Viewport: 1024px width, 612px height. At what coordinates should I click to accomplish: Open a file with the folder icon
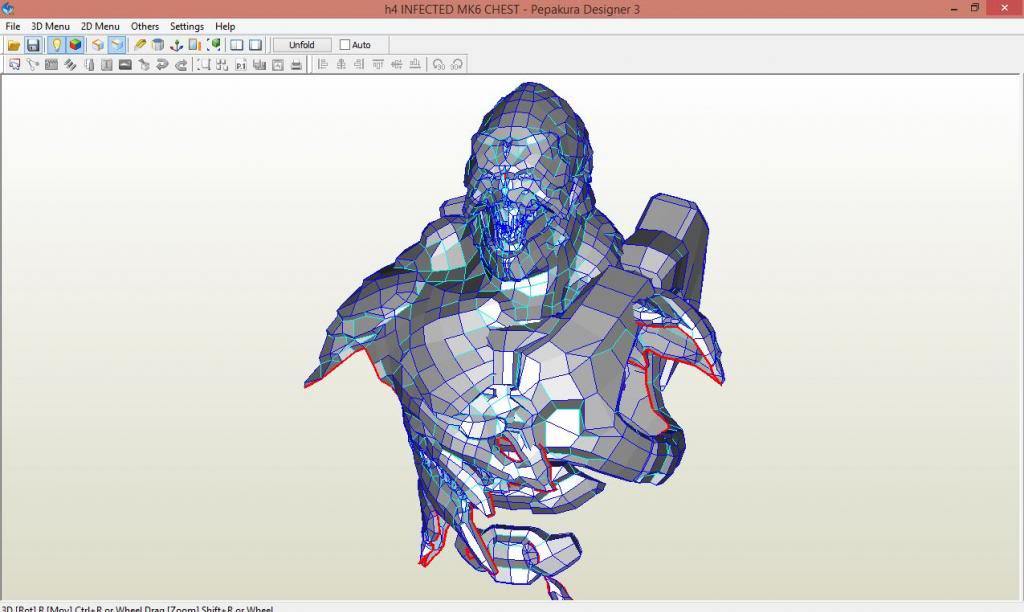point(14,45)
